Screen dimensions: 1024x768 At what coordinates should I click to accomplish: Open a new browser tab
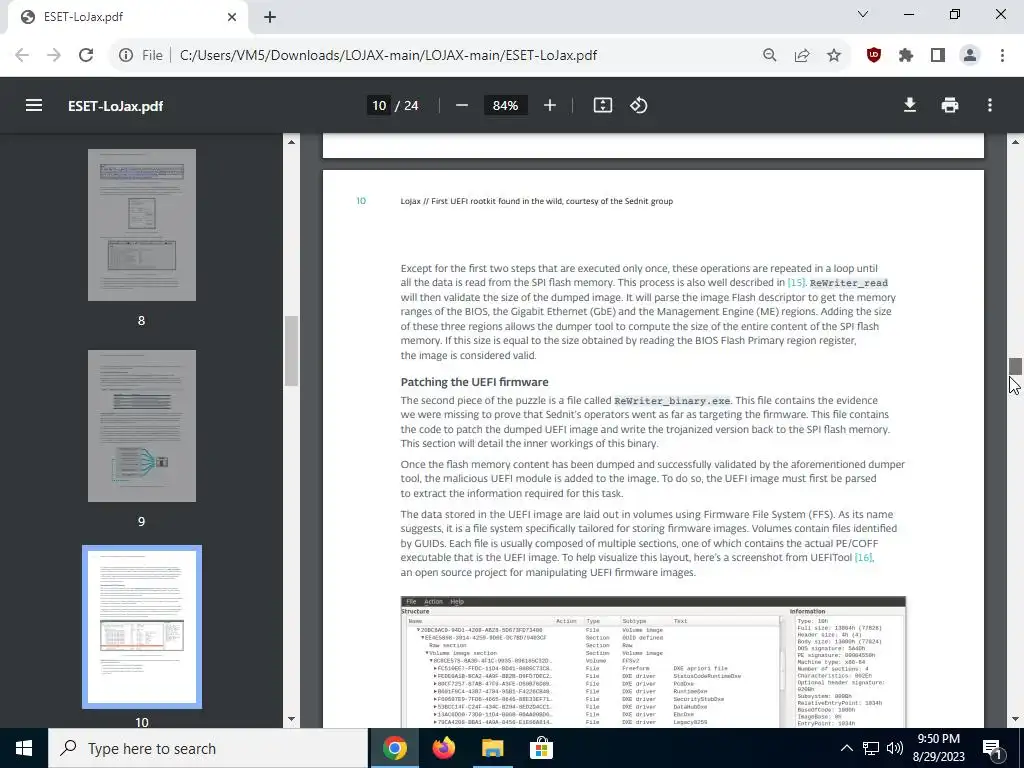pyautogui.click(x=270, y=17)
